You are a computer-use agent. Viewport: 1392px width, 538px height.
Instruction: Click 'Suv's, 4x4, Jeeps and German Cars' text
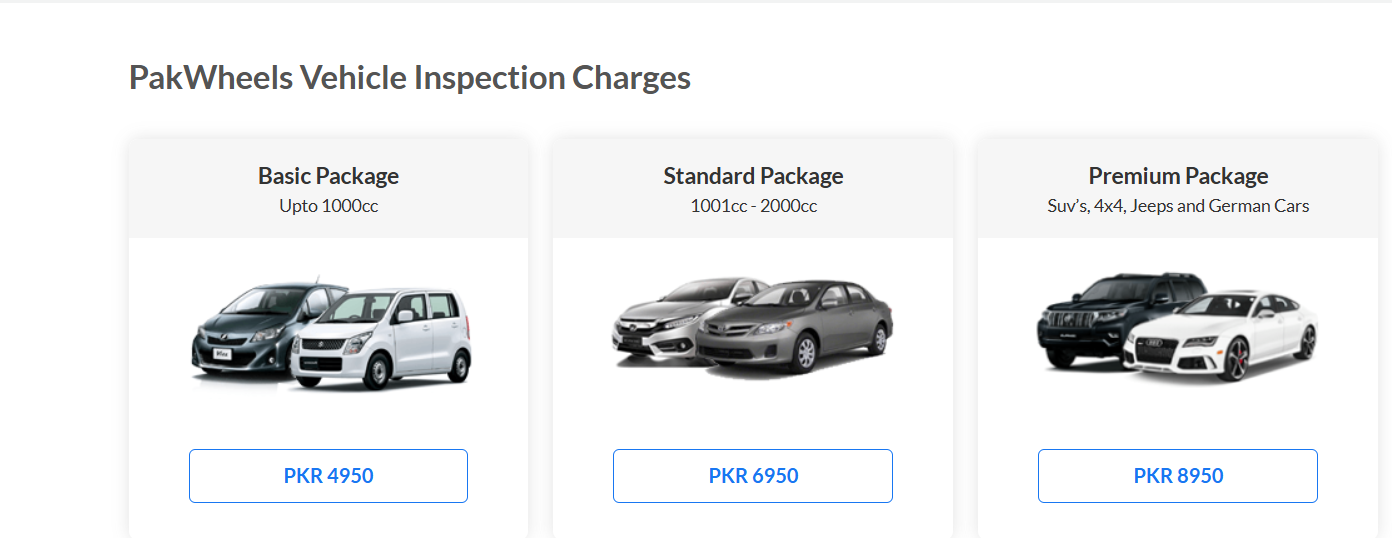pos(1178,206)
